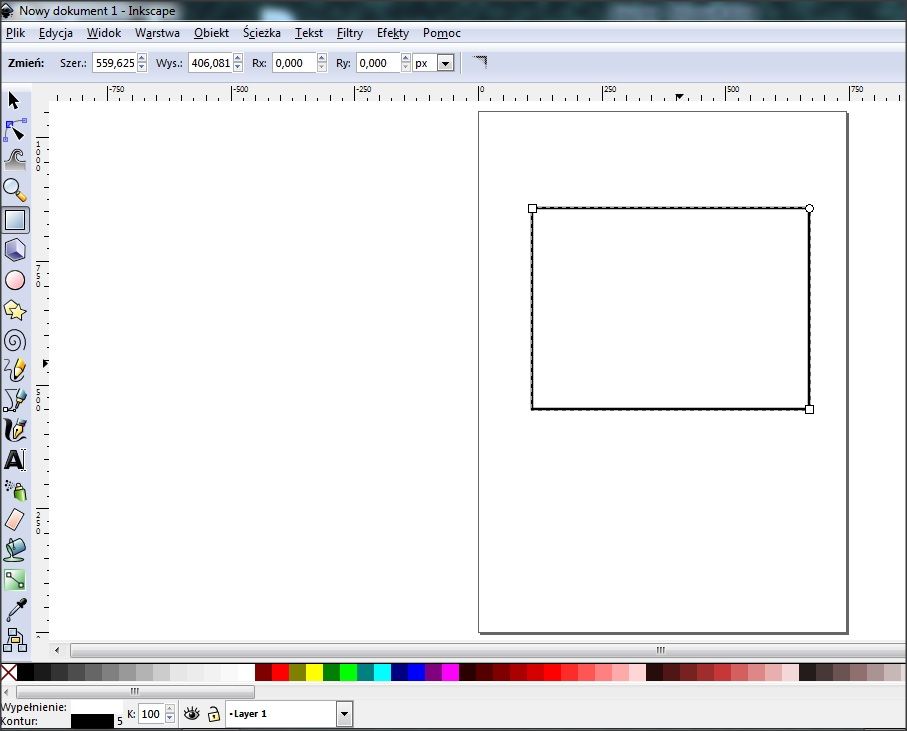Screen dimensions: 907x731
Task: Click the black Kontur stroke color box
Action: coord(92,720)
